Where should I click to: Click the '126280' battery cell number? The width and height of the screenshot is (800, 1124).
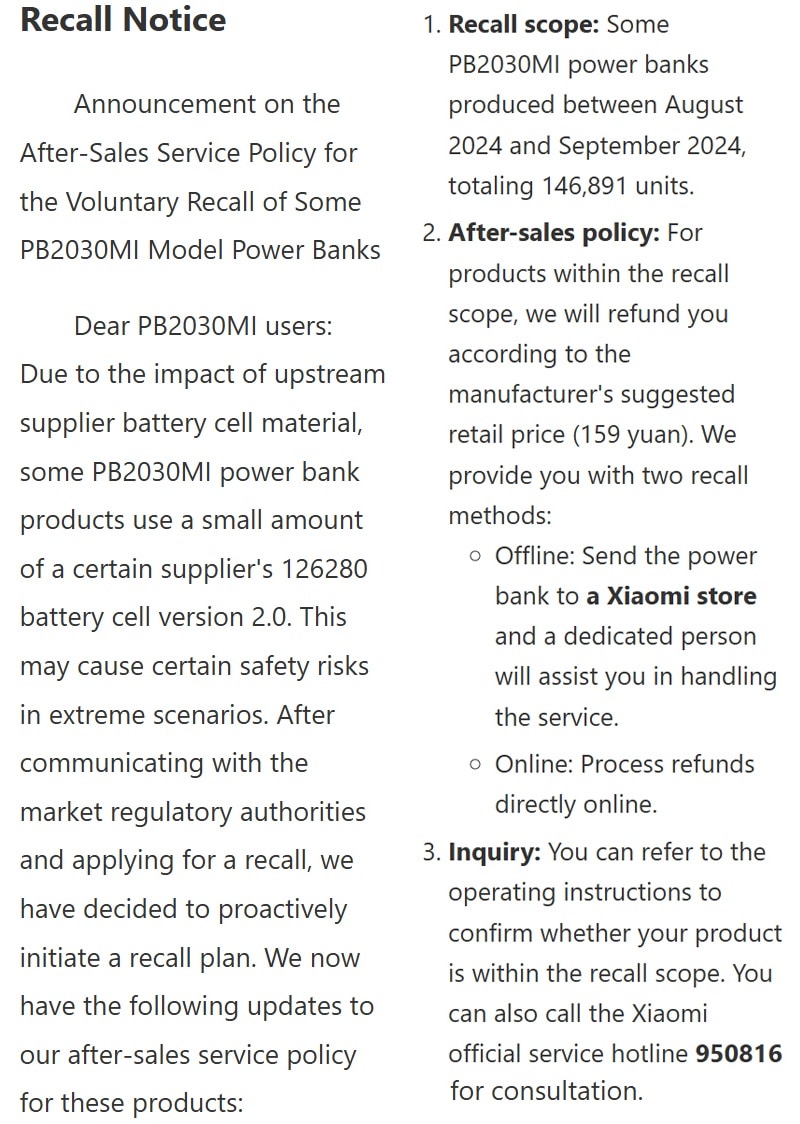coord(324,569)
